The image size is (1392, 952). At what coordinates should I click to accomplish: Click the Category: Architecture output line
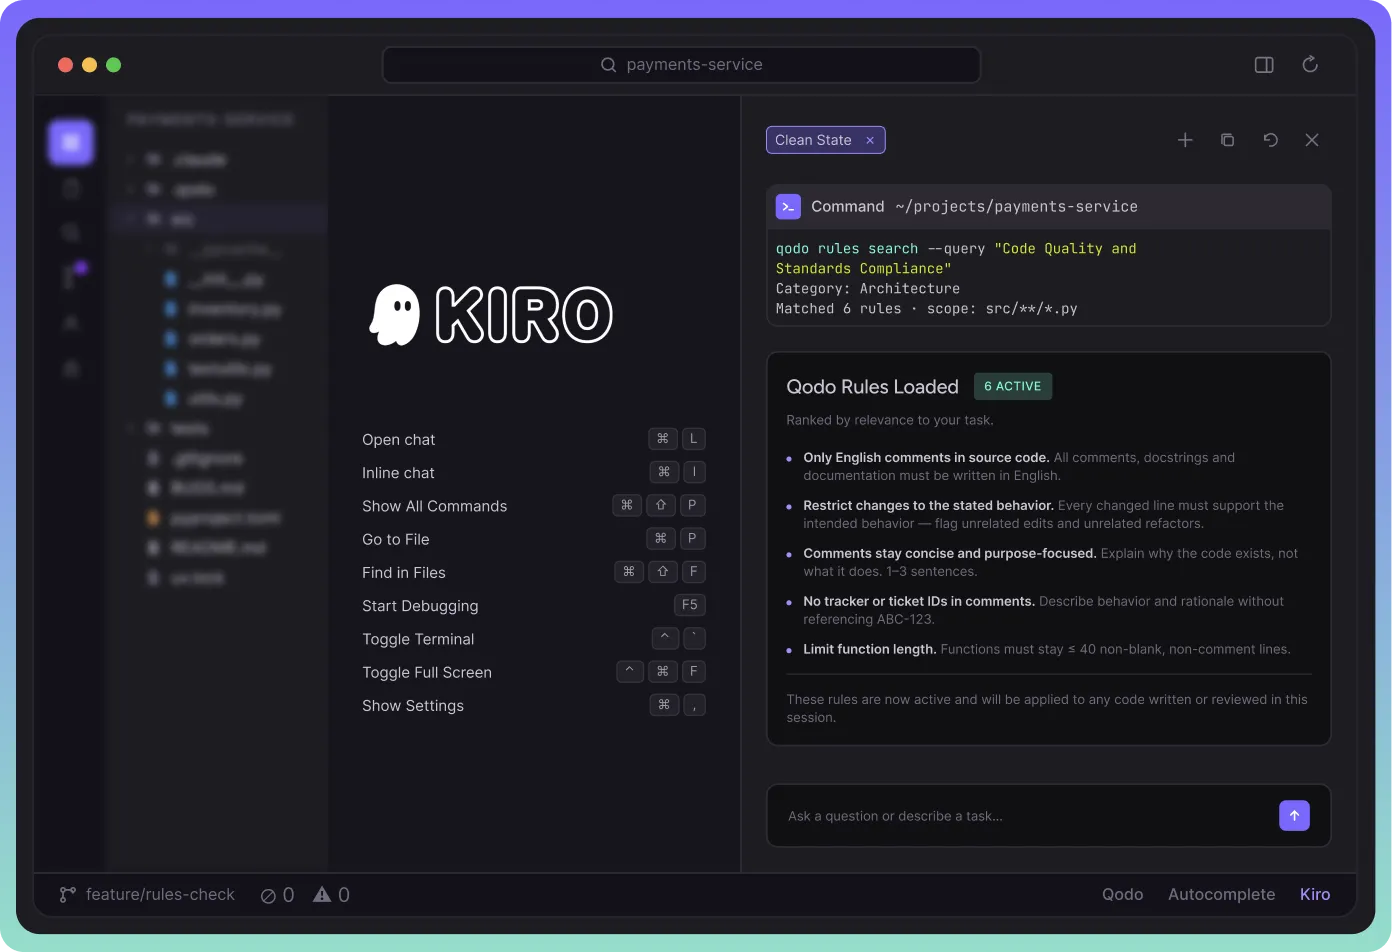(x=867, y=289)
